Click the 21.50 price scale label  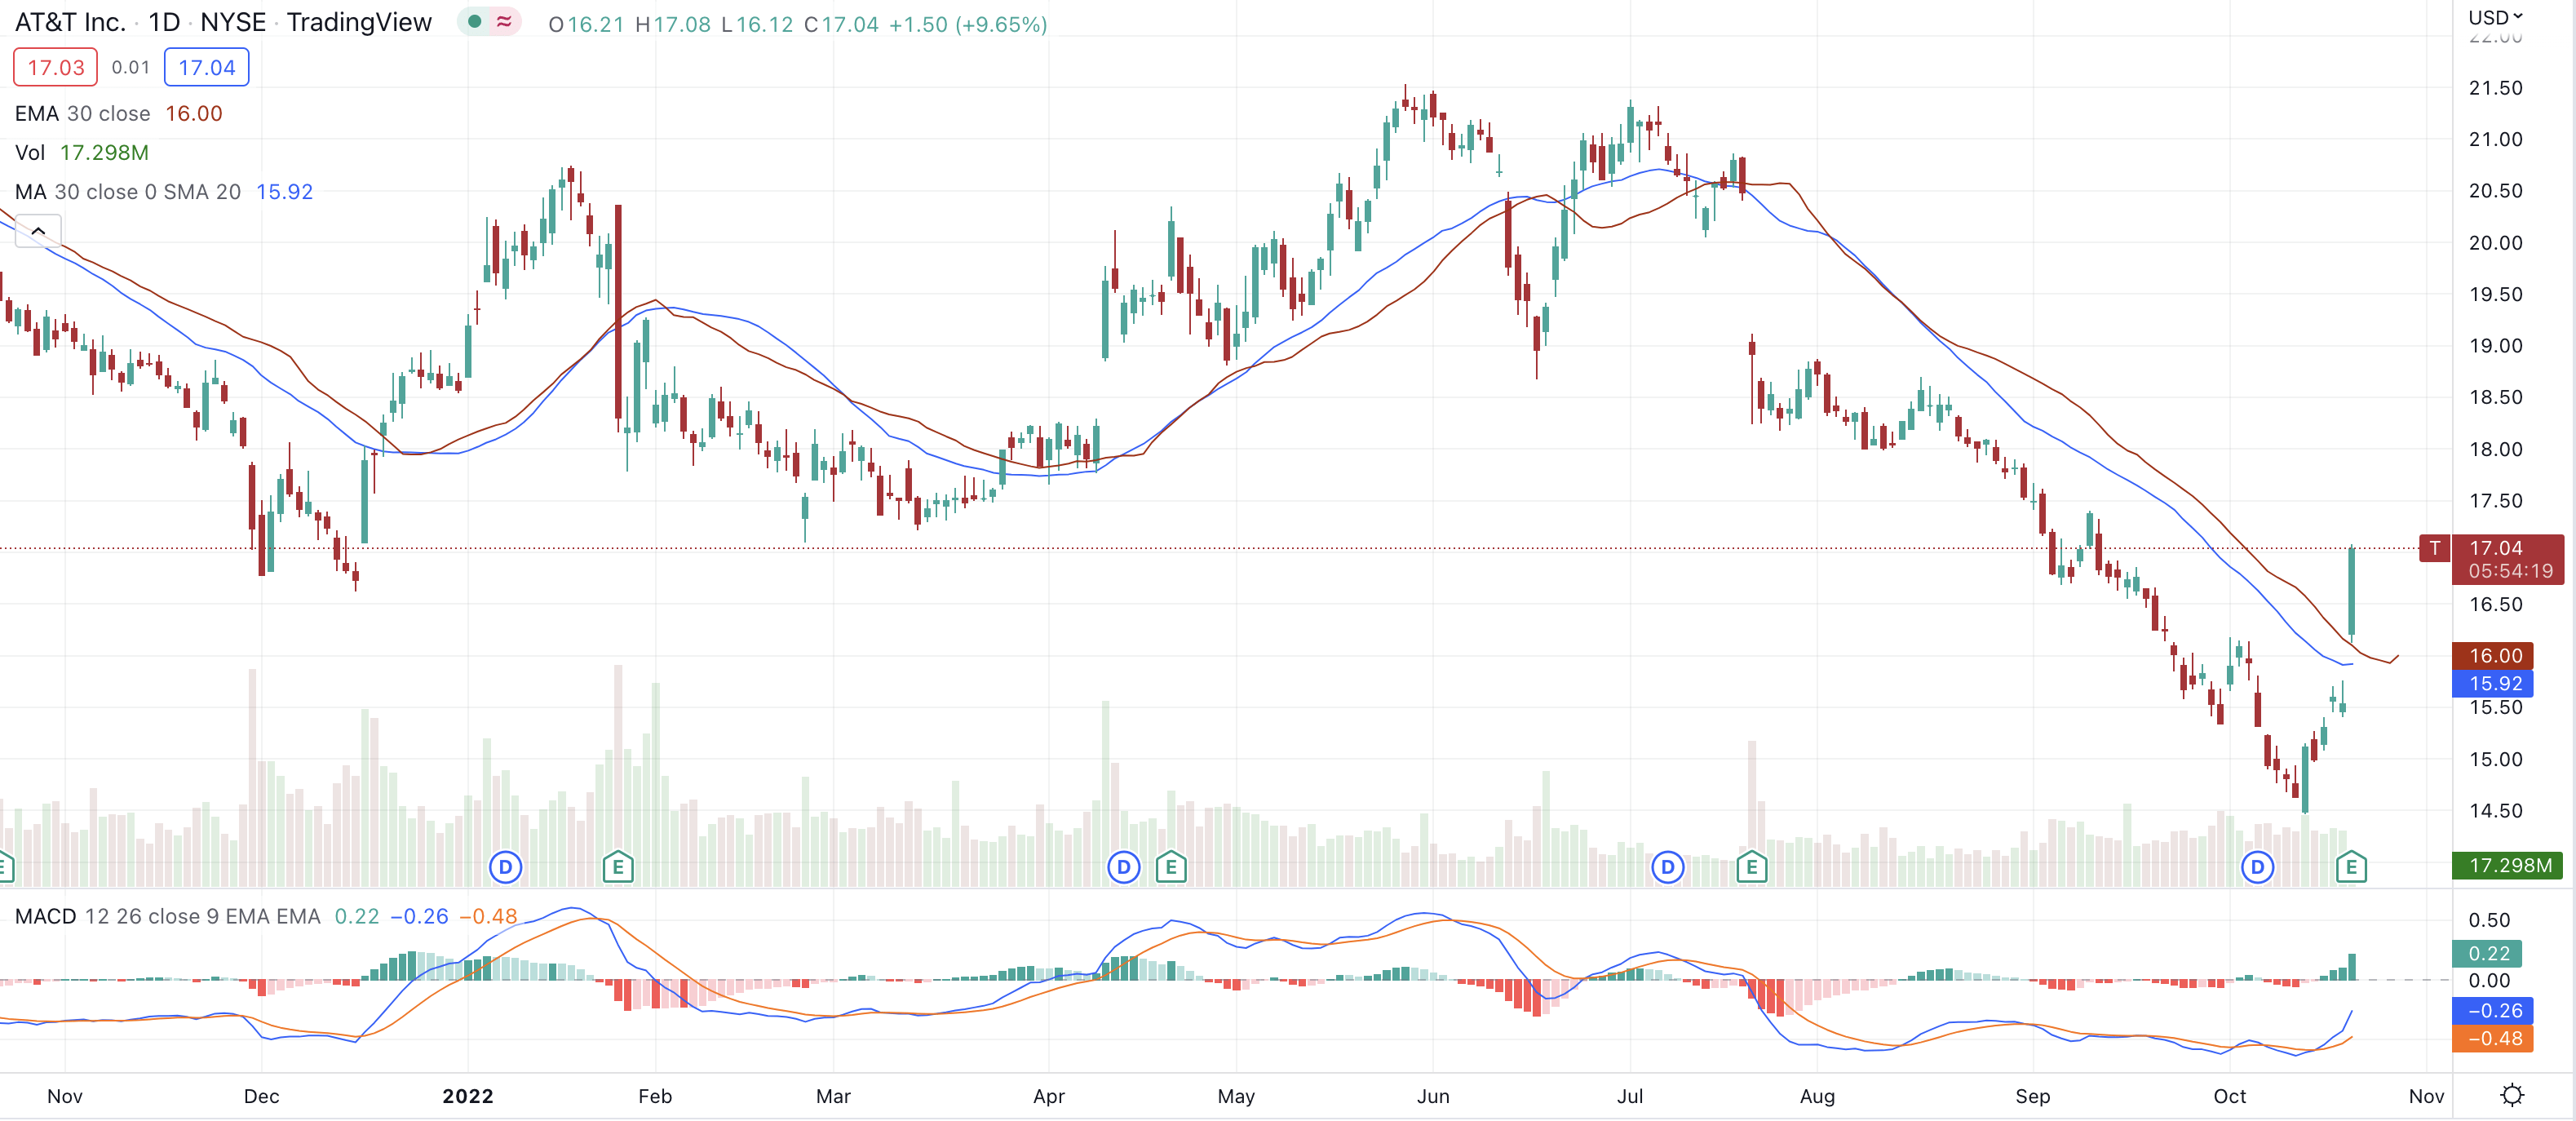[x=2495, y=87]
